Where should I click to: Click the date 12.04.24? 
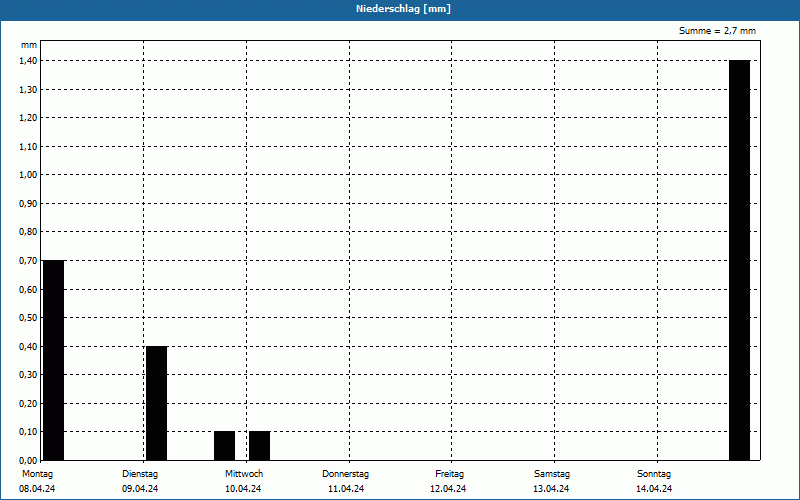[448, 489]
